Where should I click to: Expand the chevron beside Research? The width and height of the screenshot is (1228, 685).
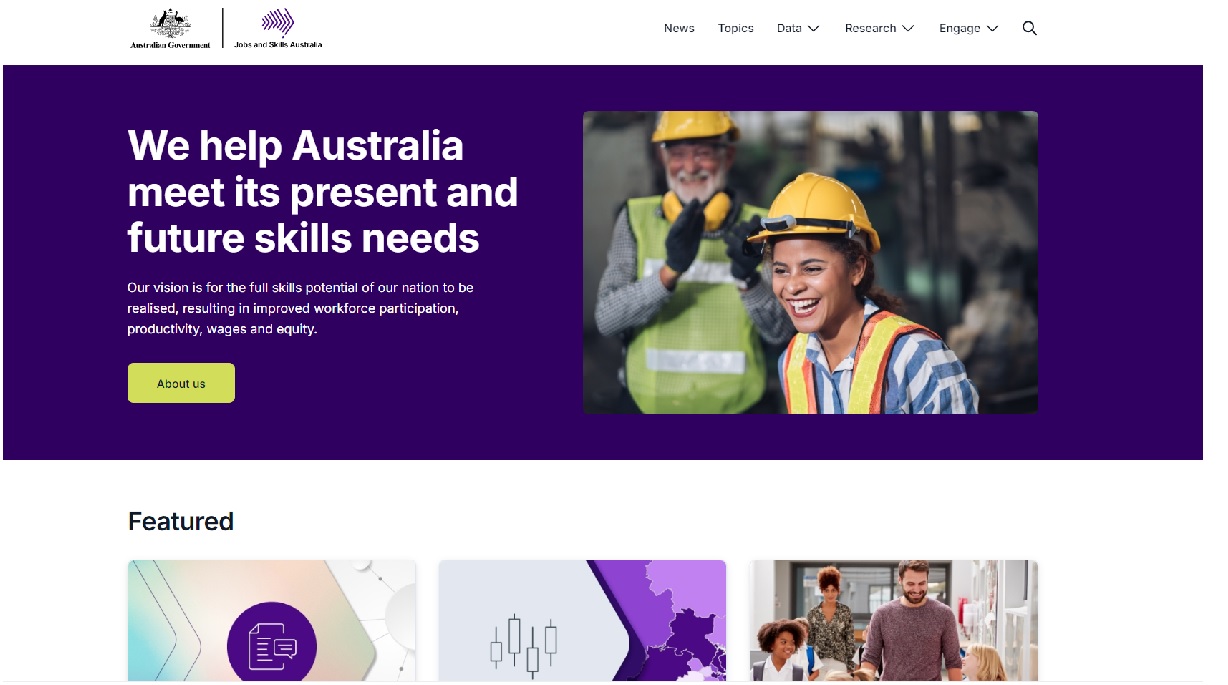tap(908, 28)
